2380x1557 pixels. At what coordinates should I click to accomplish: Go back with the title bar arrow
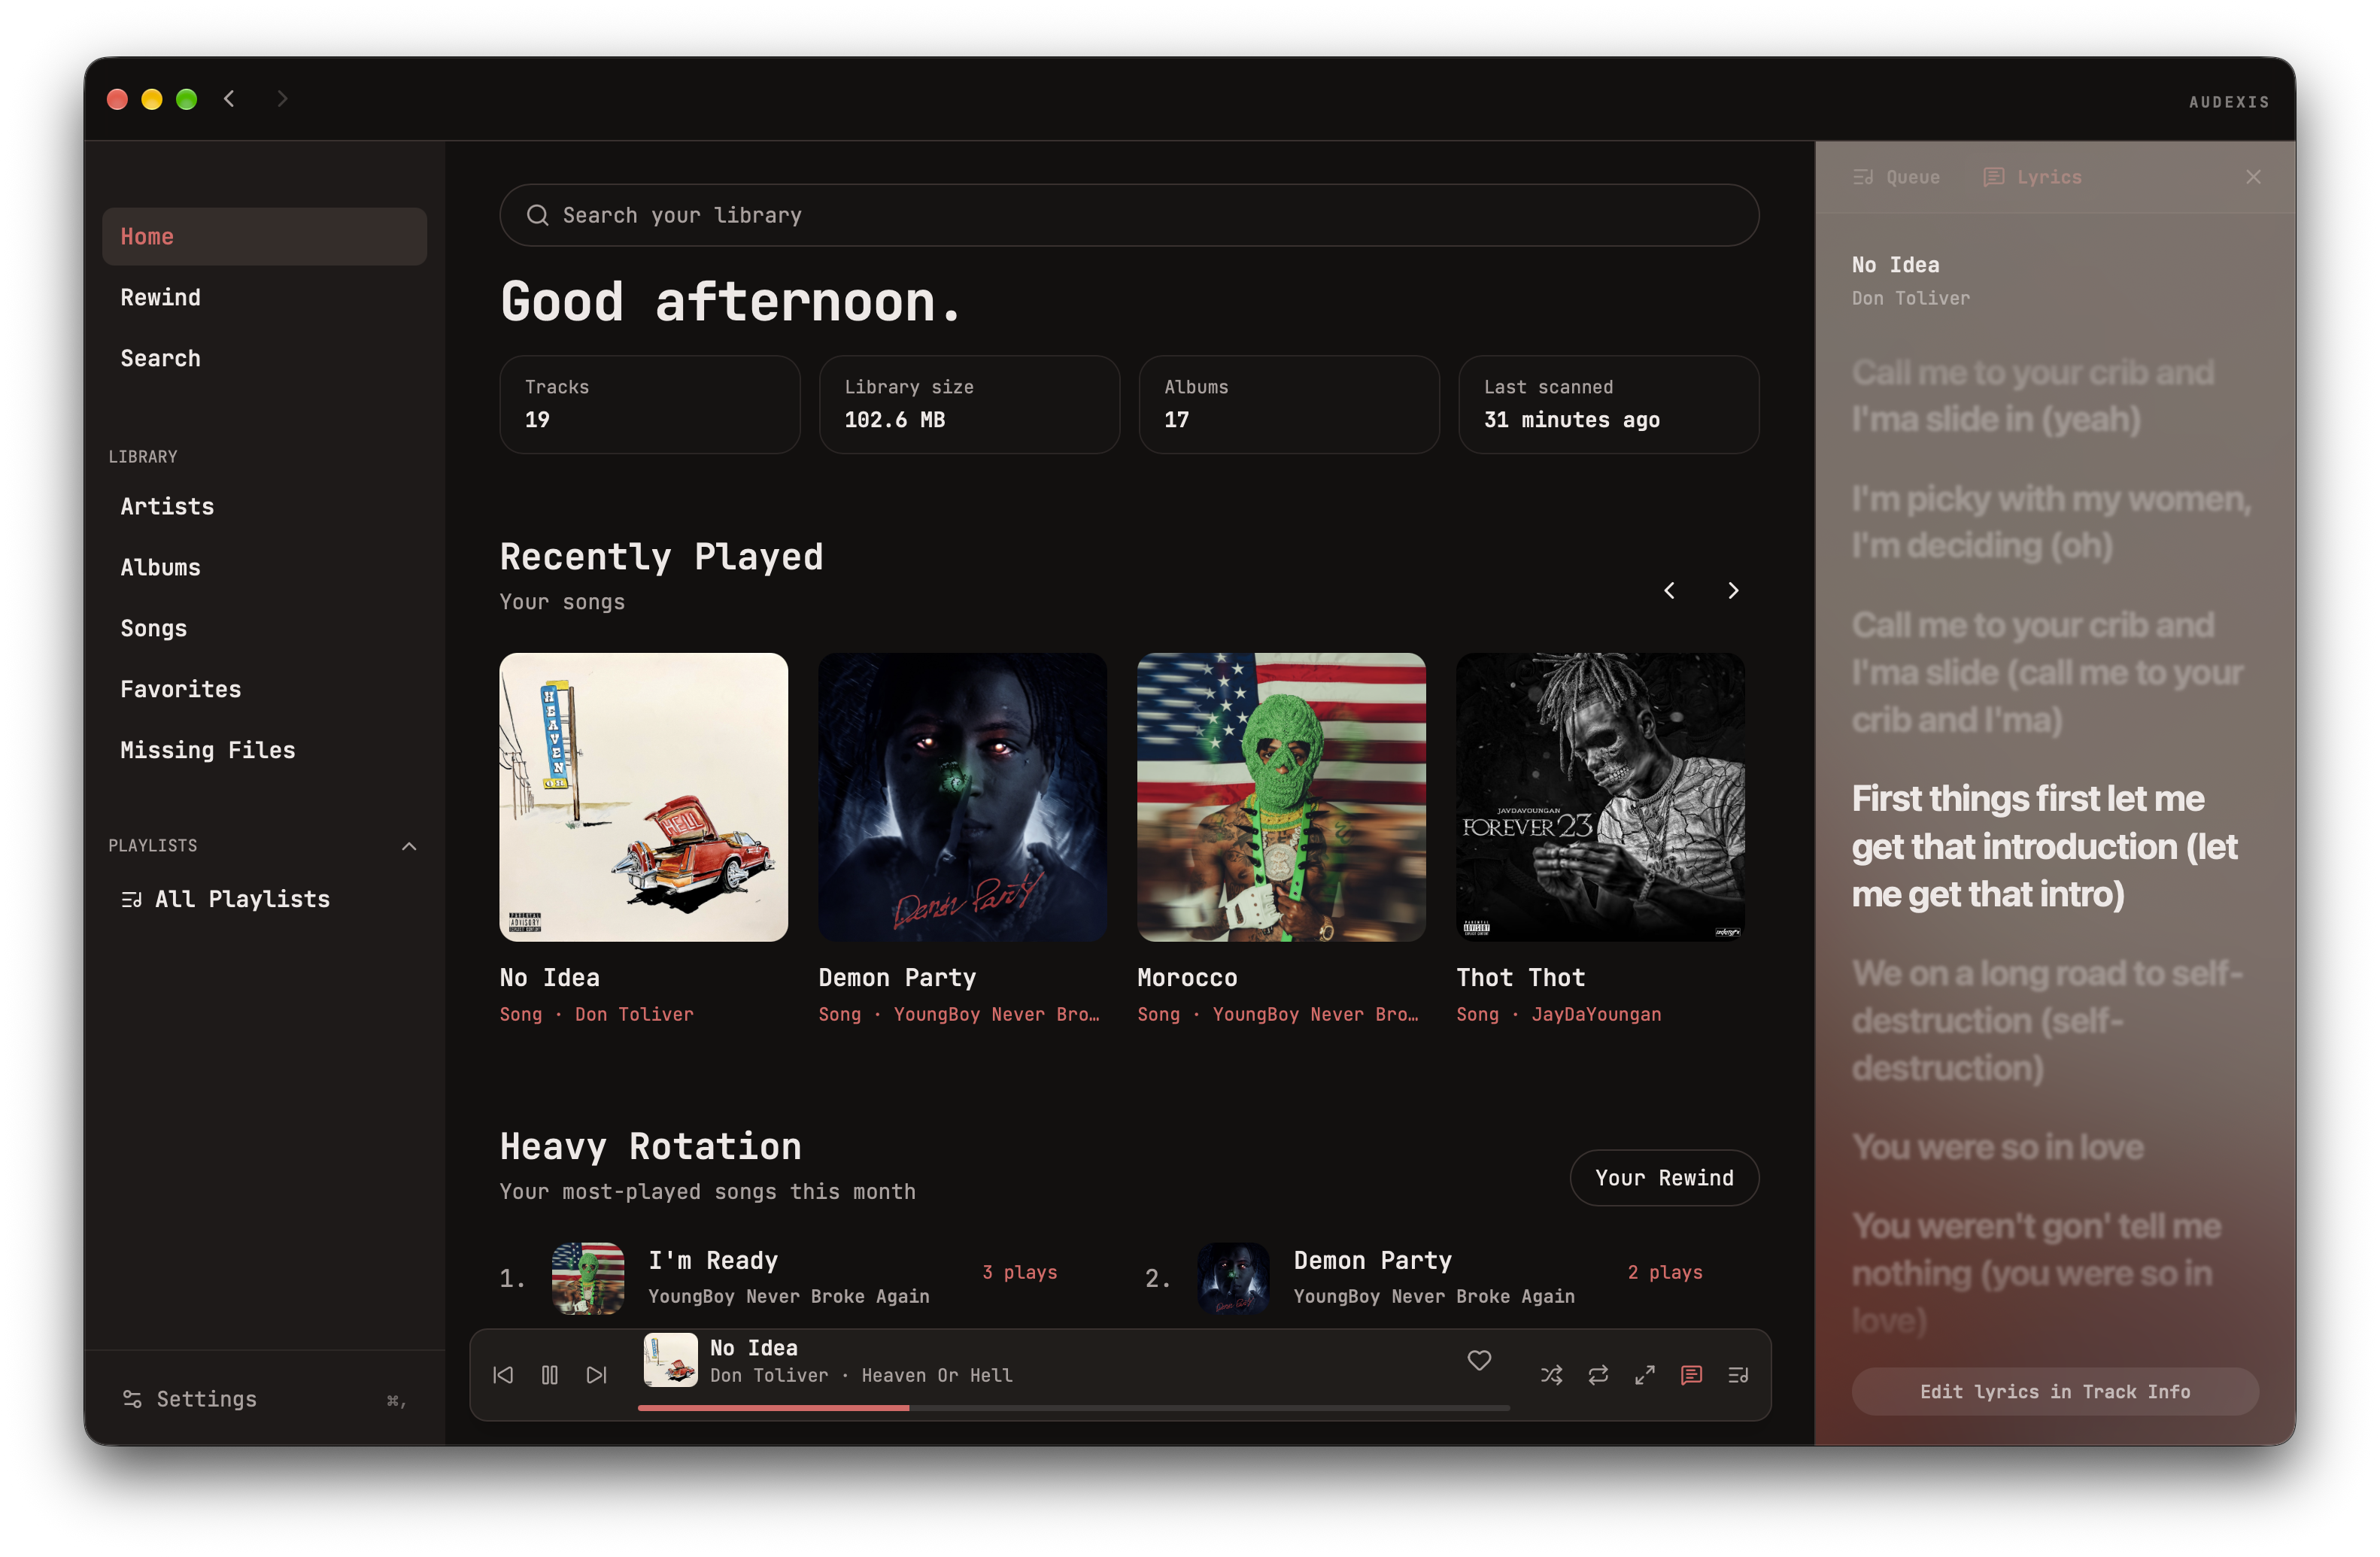(x=229, y=98)
